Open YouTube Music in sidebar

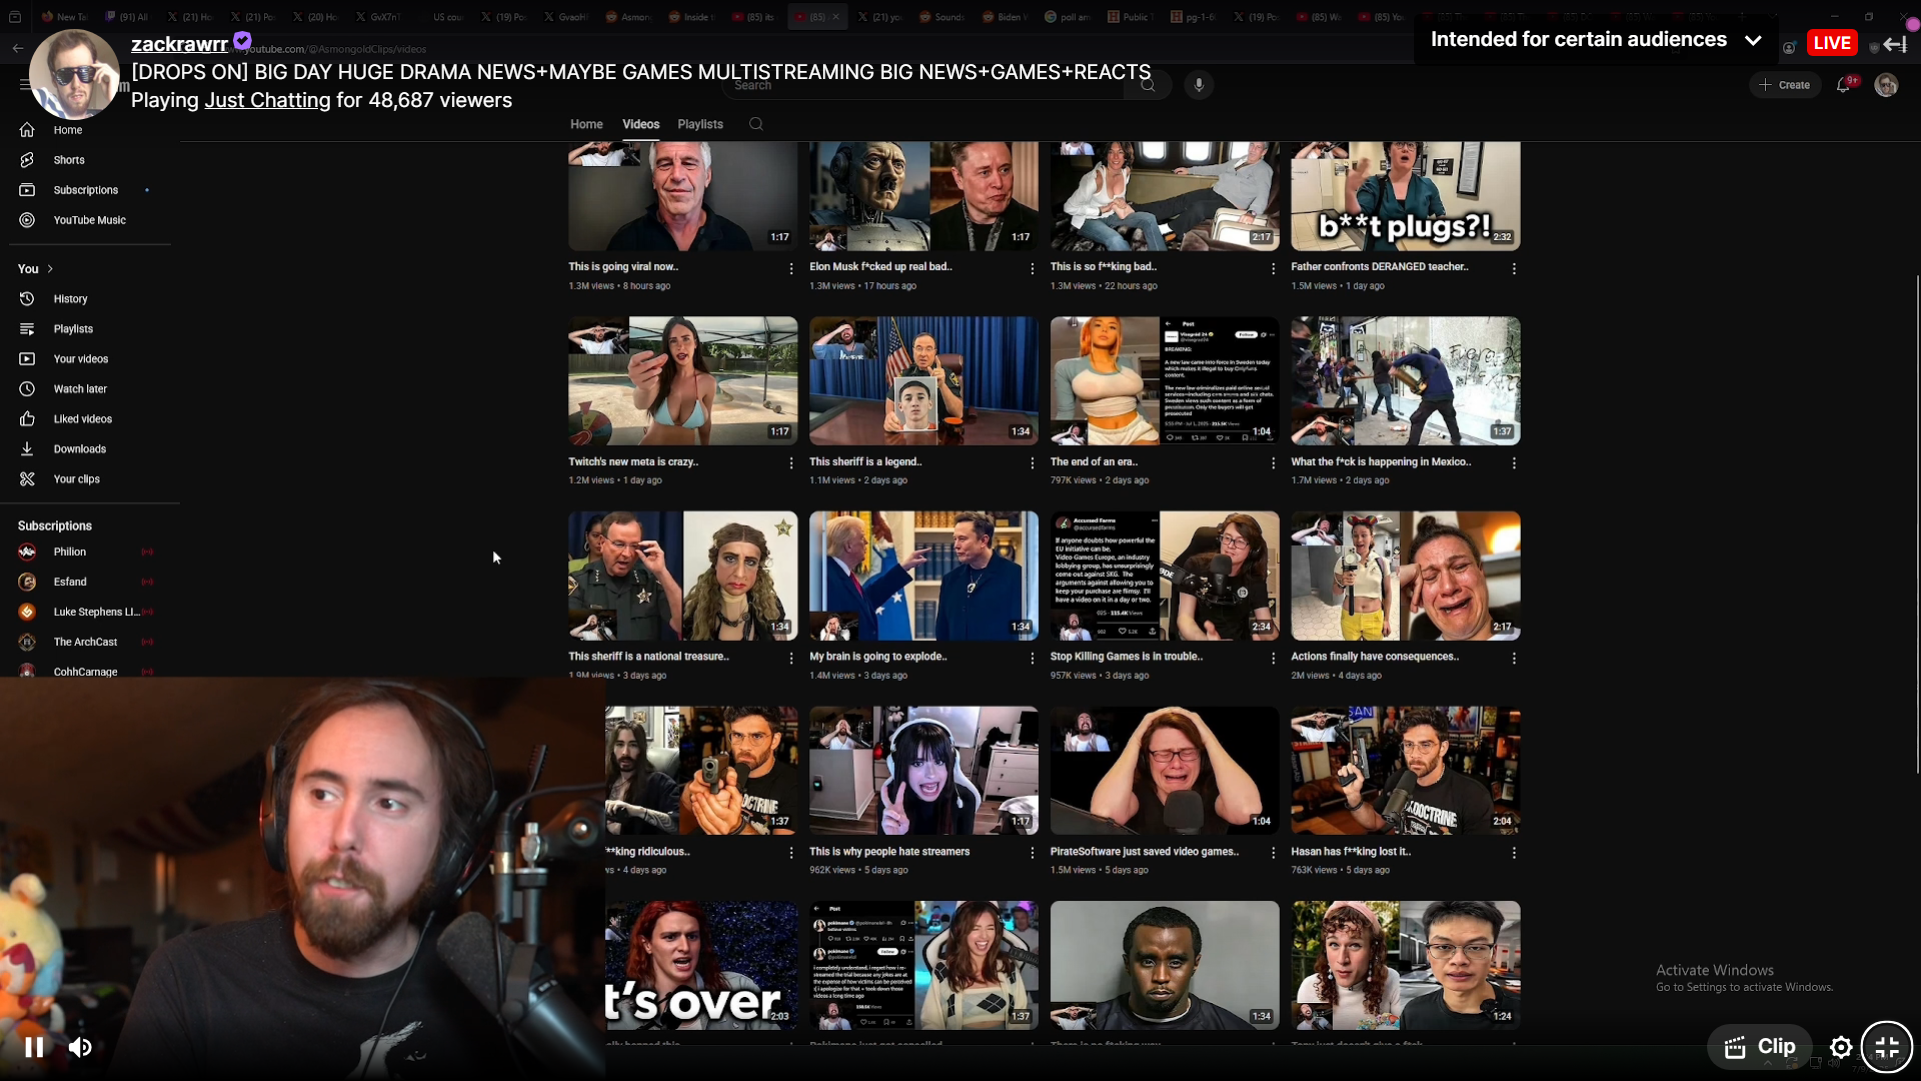pos(90,220)
